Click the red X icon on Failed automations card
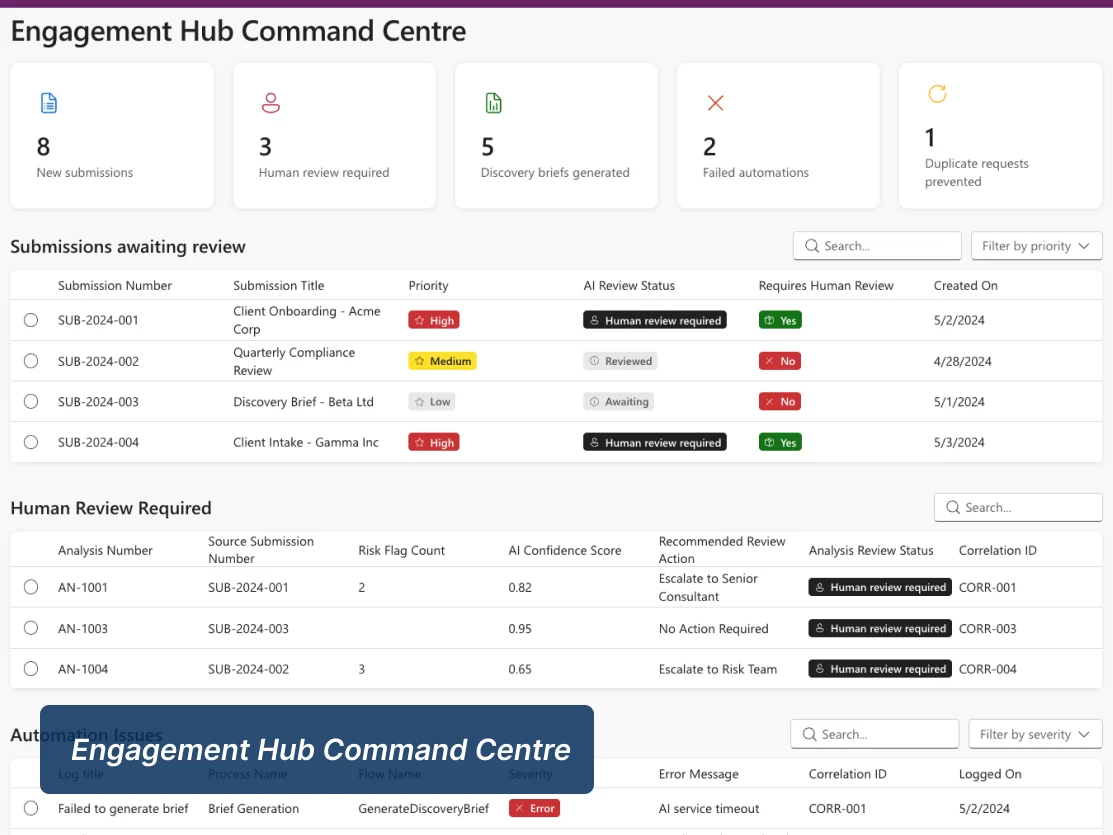Image resolution: width=1113 pixels, height=835 pixels. (x=716, y=104)
